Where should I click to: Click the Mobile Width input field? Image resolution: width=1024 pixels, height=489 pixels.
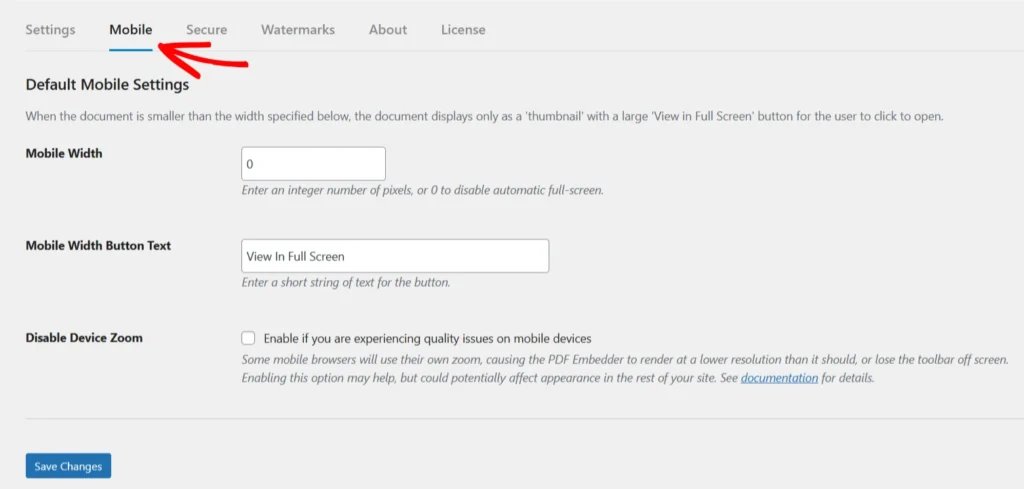coord(313,164)
